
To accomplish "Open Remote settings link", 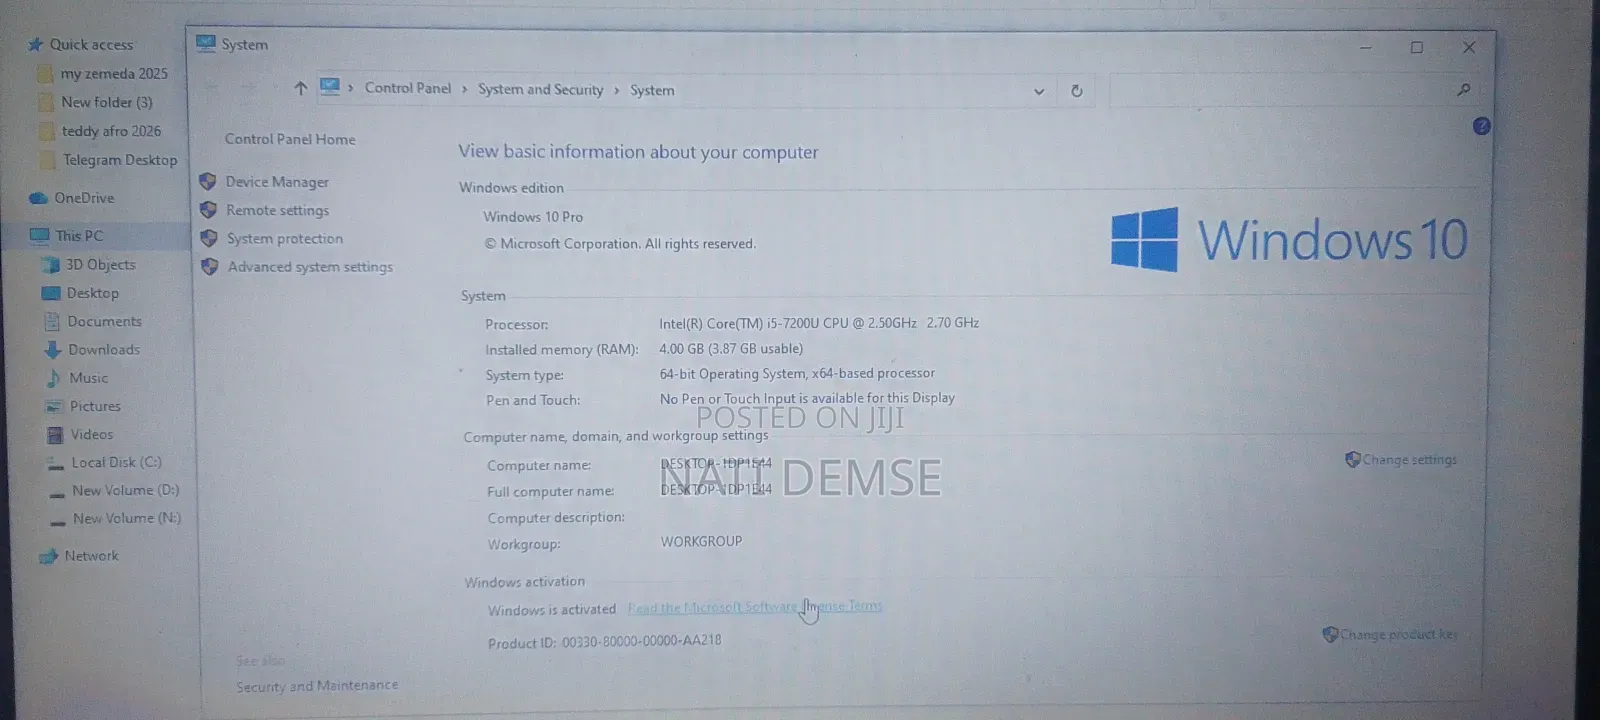I will (277, 210).
